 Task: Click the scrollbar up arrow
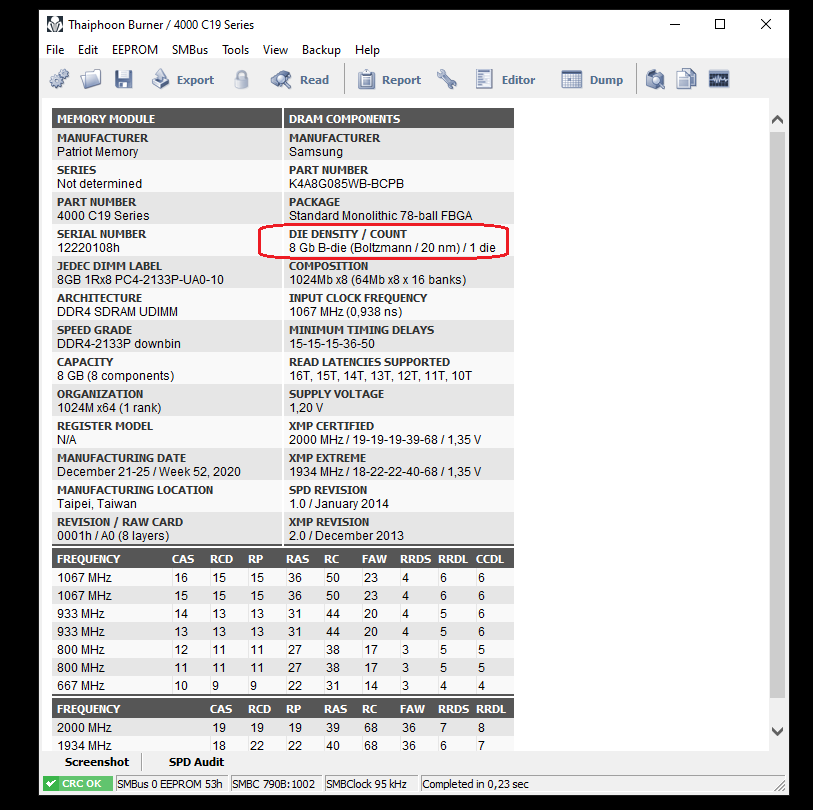pos(777,120)
